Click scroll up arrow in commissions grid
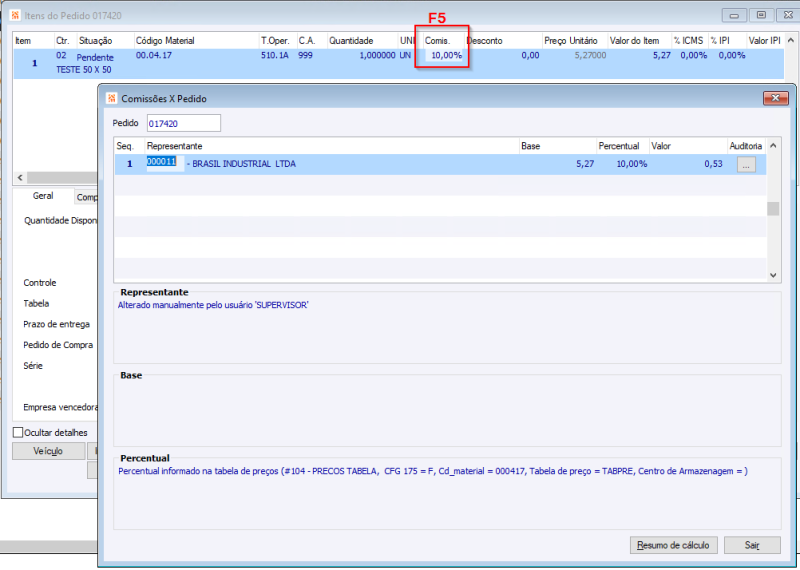Image resolution: width=800 pixels, height=570 pixels. point(773,146)
